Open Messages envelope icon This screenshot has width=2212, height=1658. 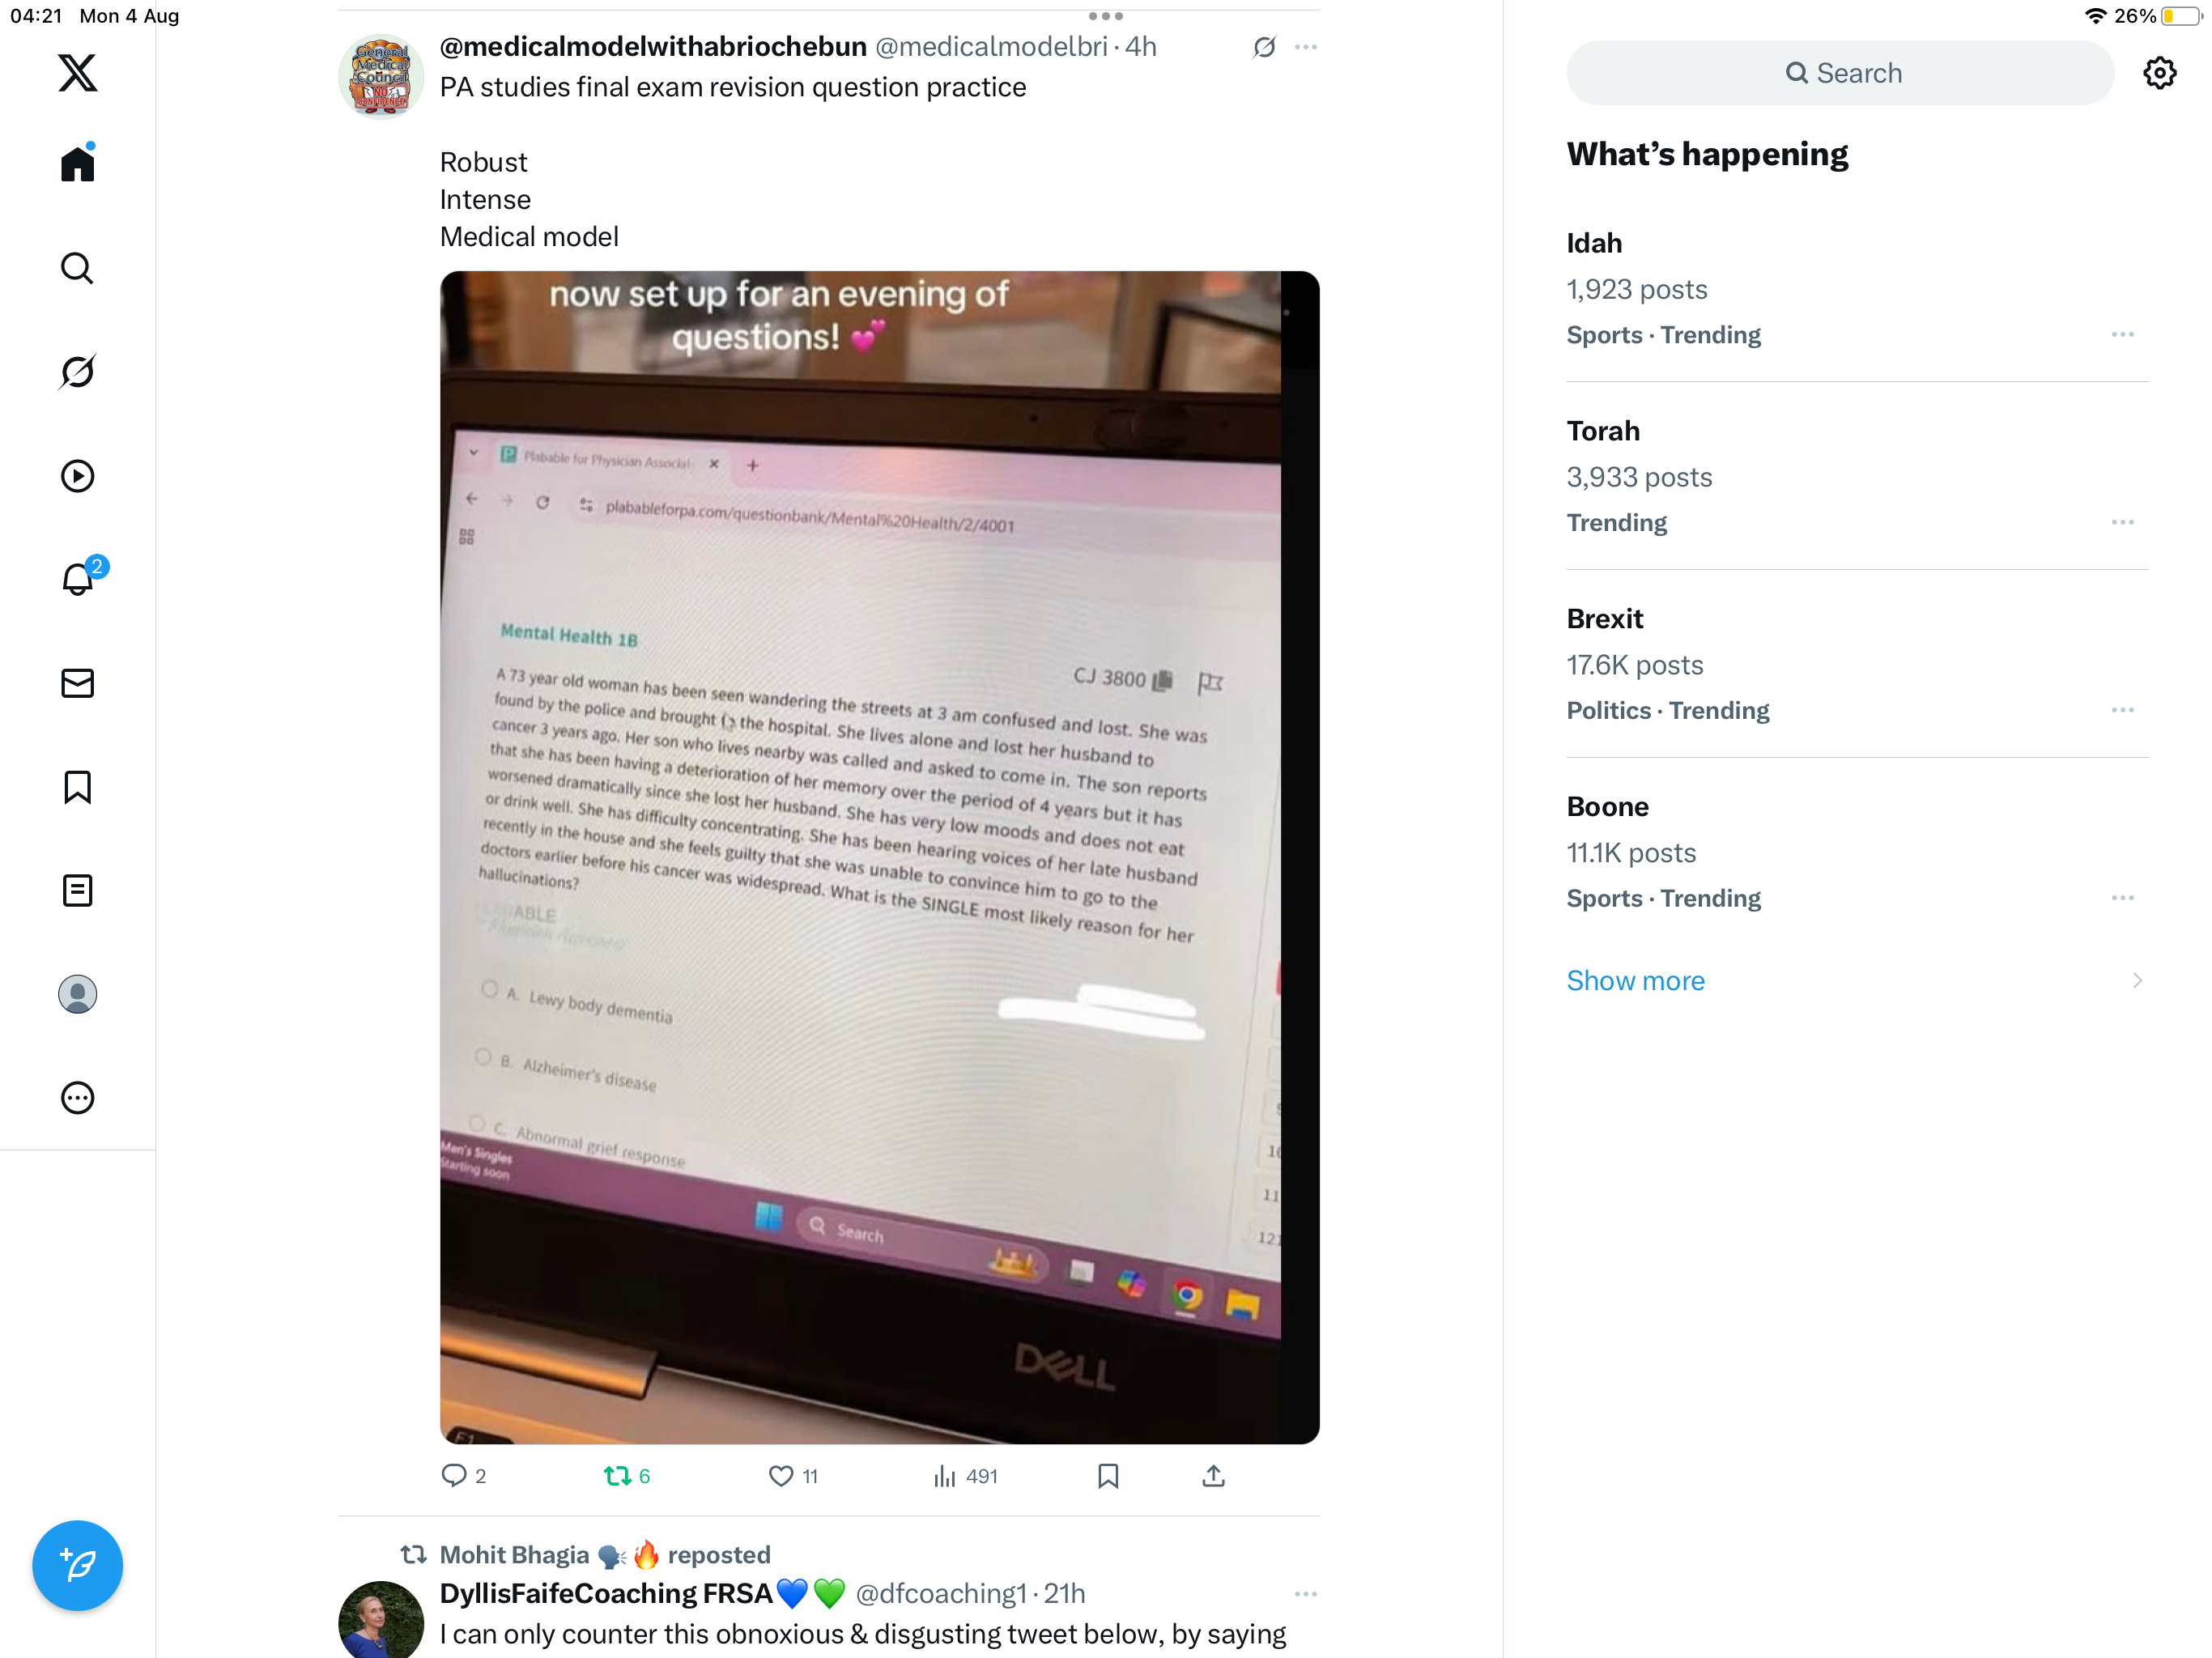point(77,683)
